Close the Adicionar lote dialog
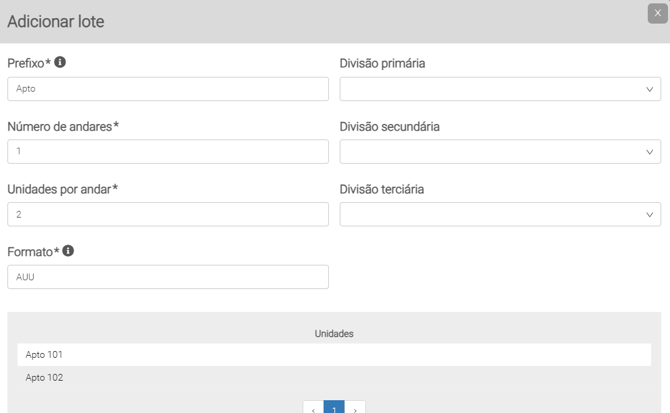Image resolution: width=670 pixels, height=413 pixels. 657,13
